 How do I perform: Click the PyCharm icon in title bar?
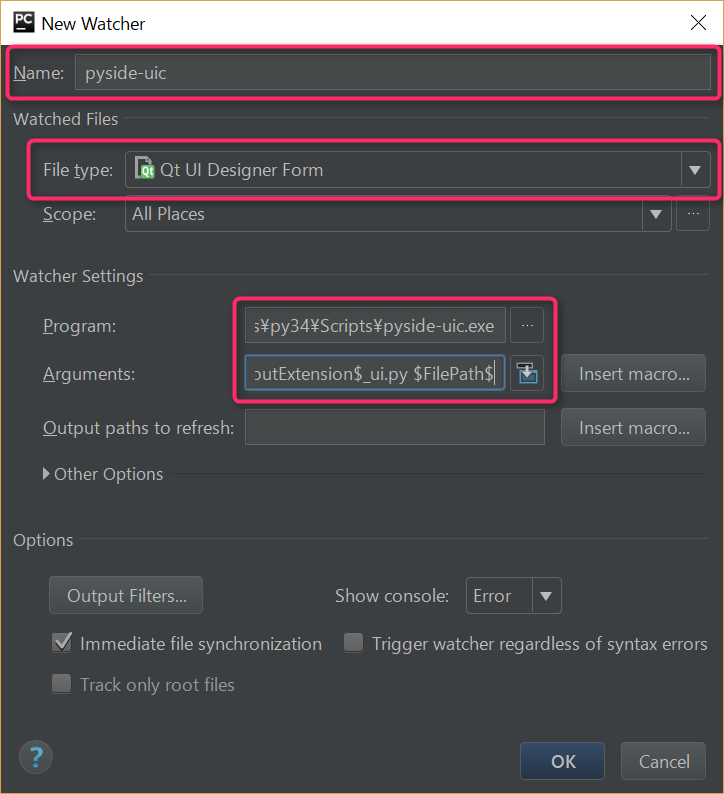[24, 23]
